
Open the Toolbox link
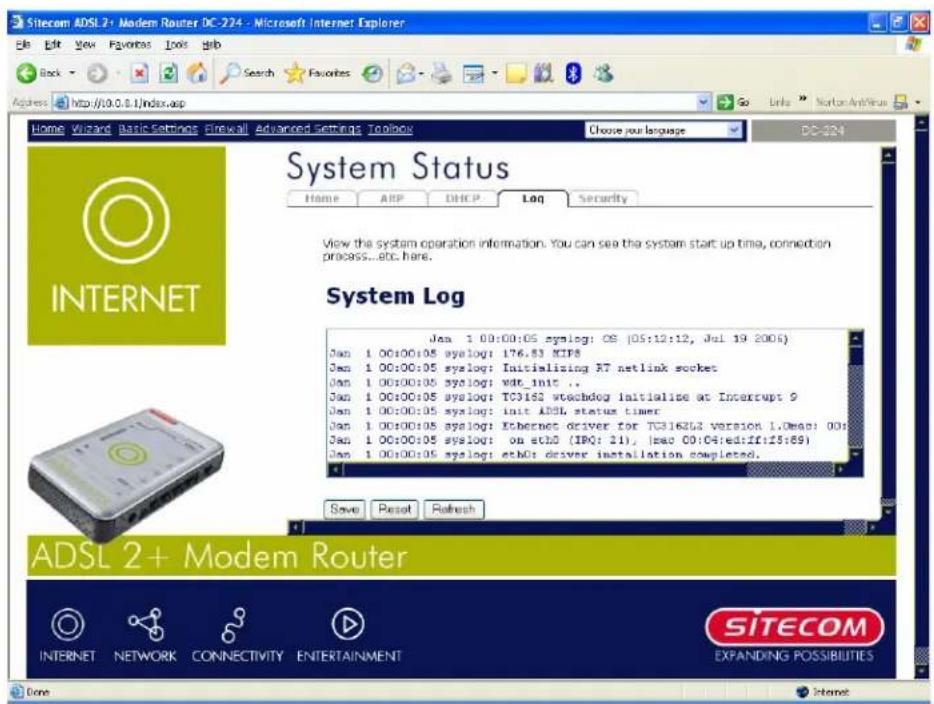point(390,129)
